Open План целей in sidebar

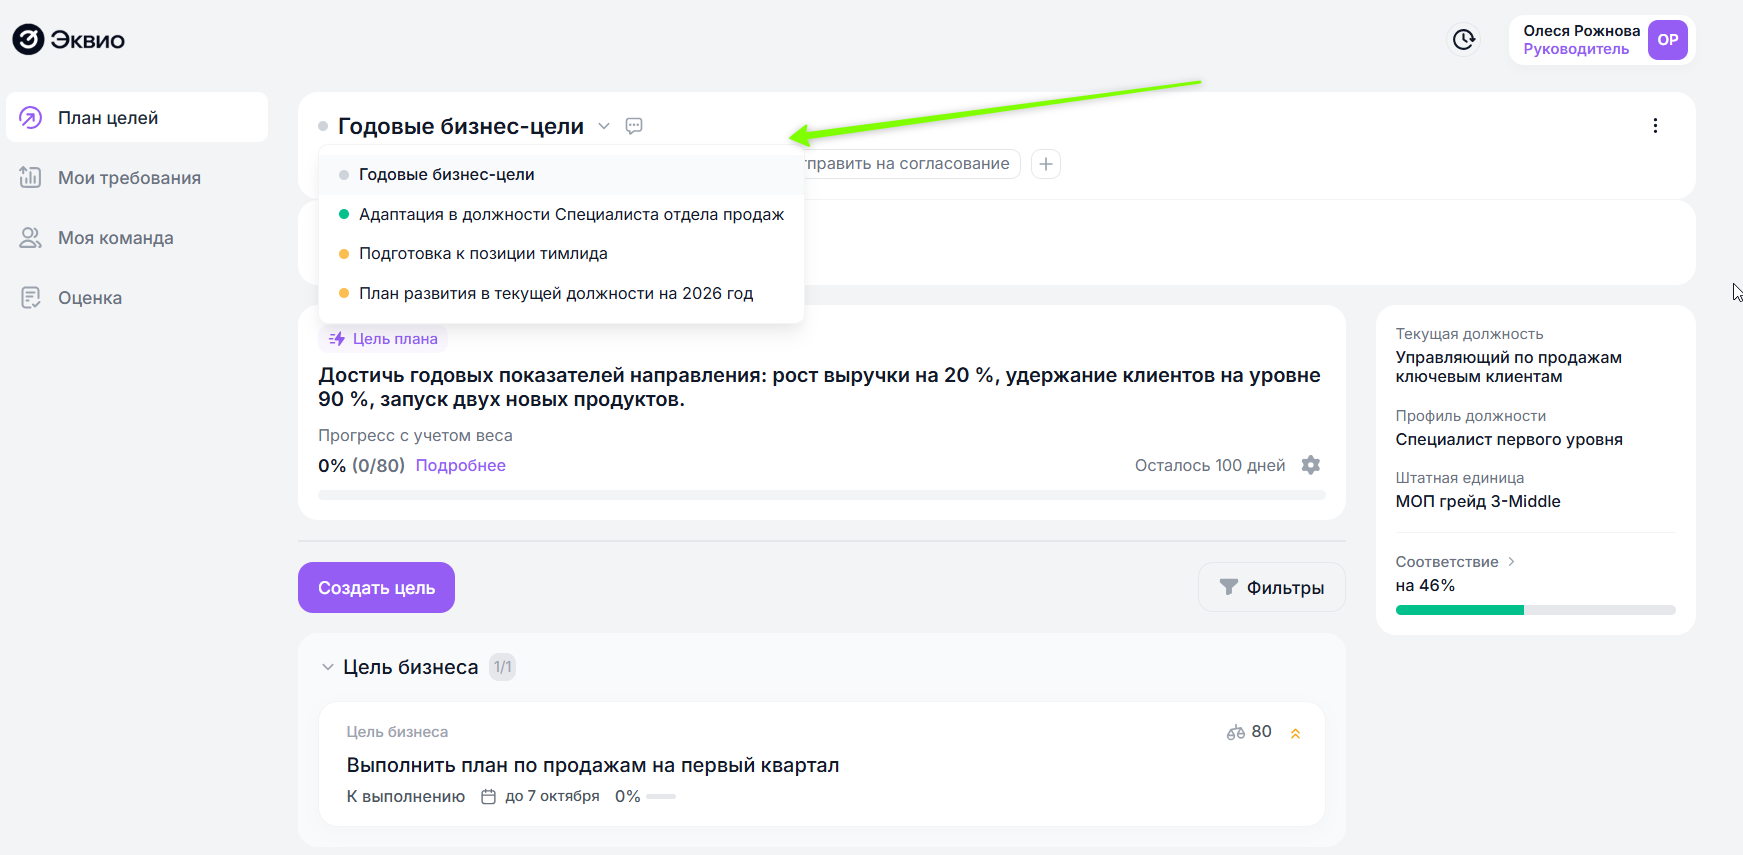pyautogui.click(x=137, y=118)
